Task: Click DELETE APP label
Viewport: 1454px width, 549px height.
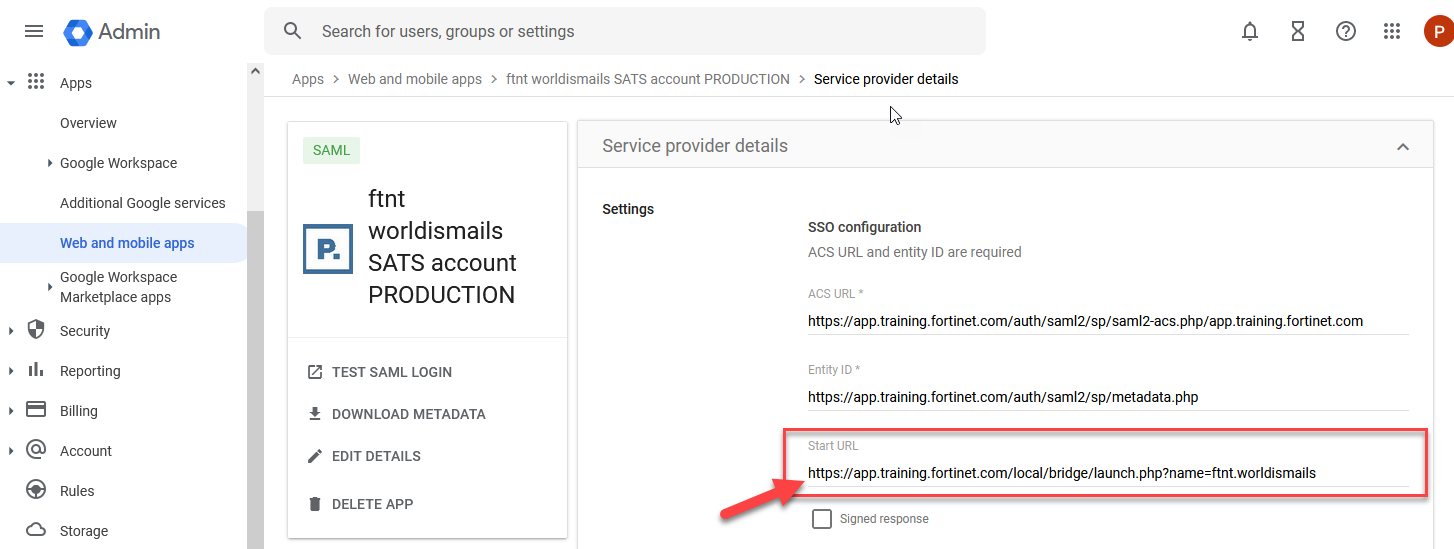Action: [372, 504]
